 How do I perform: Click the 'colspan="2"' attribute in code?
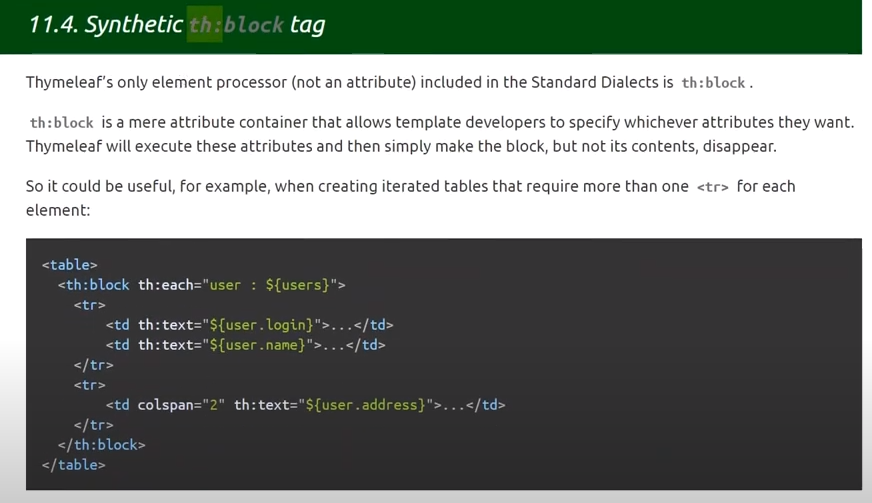pos(181,405)
